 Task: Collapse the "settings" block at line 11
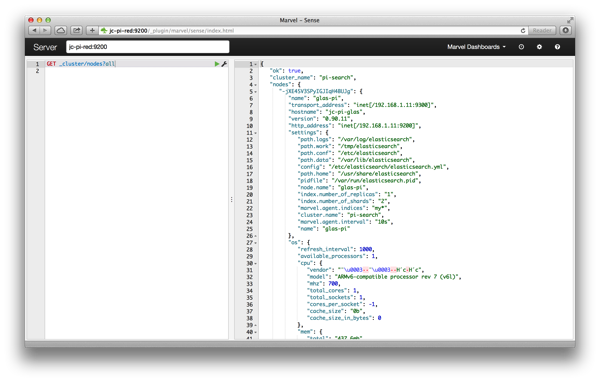click(x=256, y=133)
